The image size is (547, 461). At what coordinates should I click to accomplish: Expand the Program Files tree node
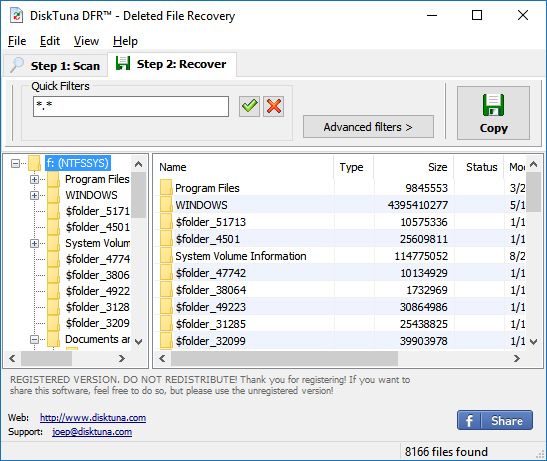click(x=34, y=179)
